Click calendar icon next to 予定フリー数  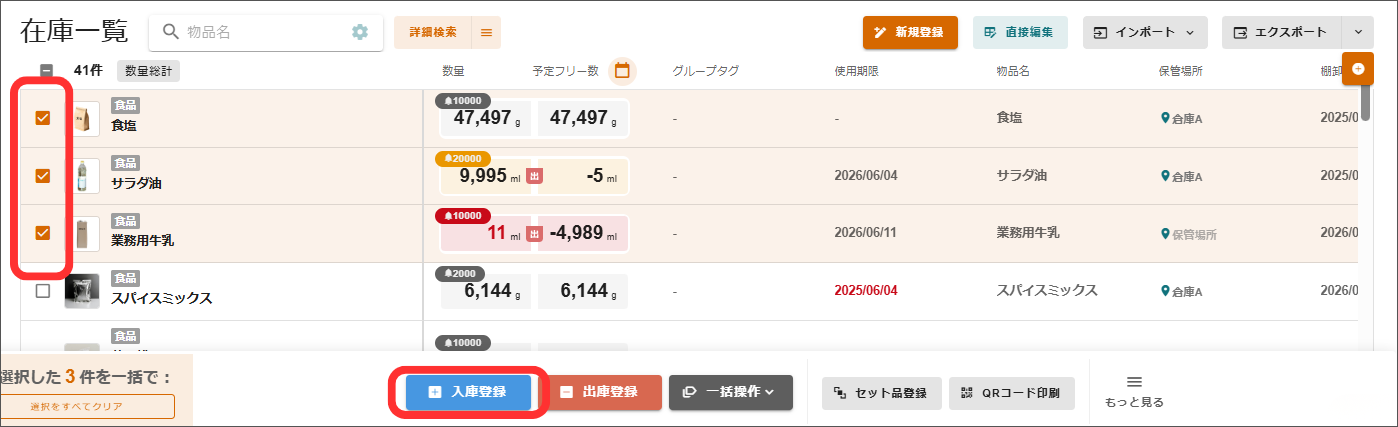tap(622, 71)
